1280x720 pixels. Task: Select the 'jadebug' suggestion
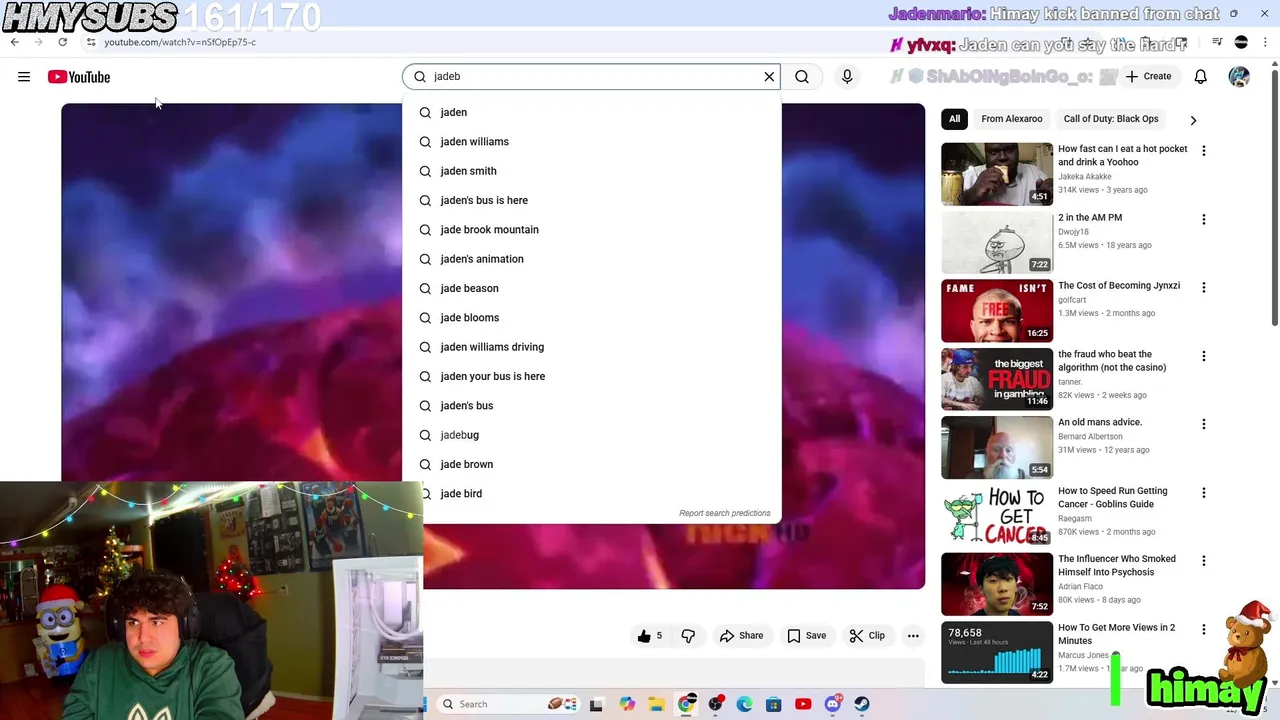[591, 435]
